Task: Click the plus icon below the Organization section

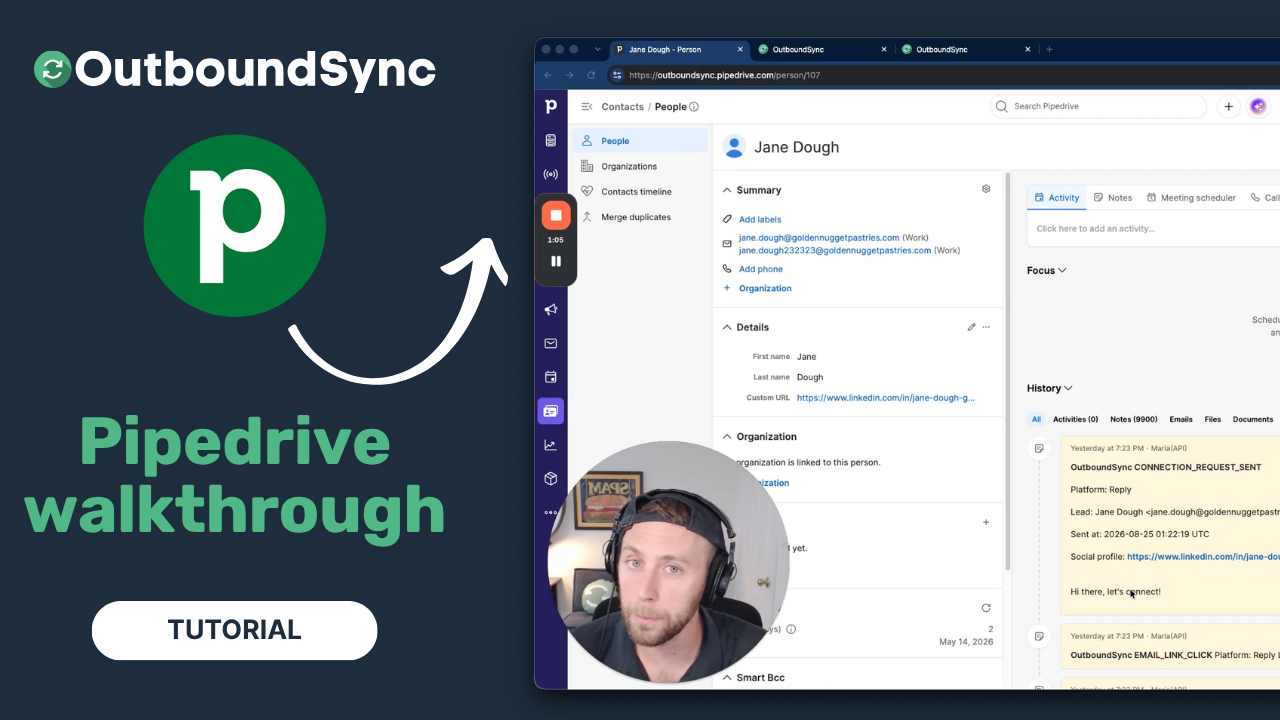Action: coord(986,522)
